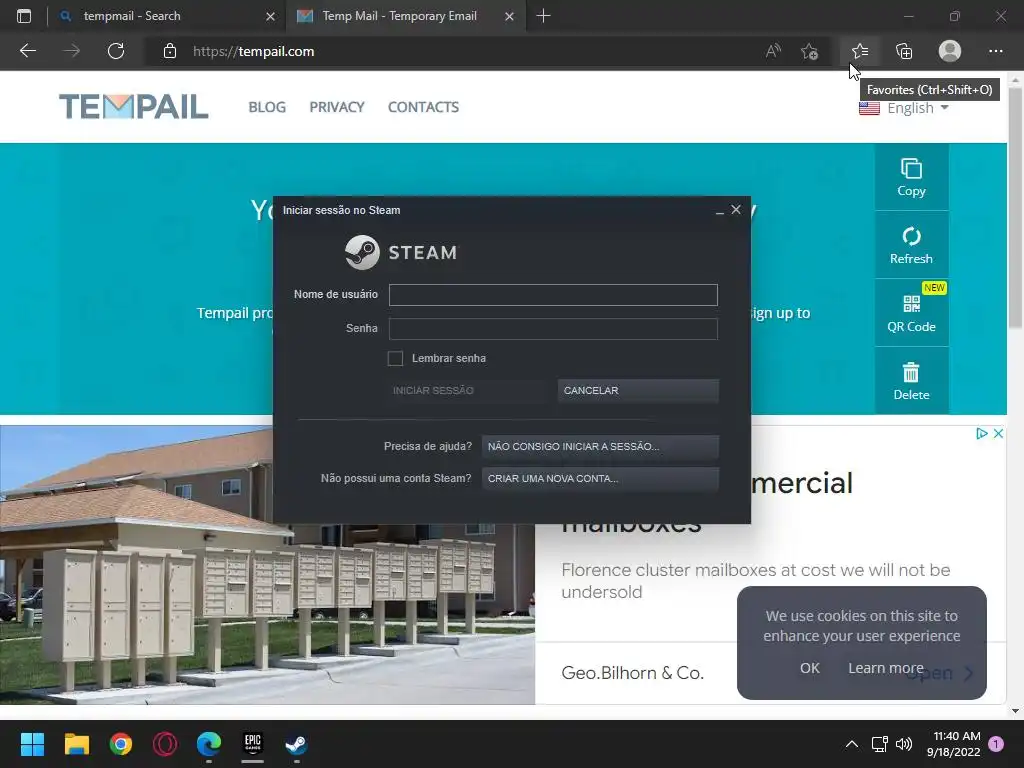The image size is (1024, 768).
Task: Switch to the tempmail - Search tab
Action: click(x=167, y=16)
